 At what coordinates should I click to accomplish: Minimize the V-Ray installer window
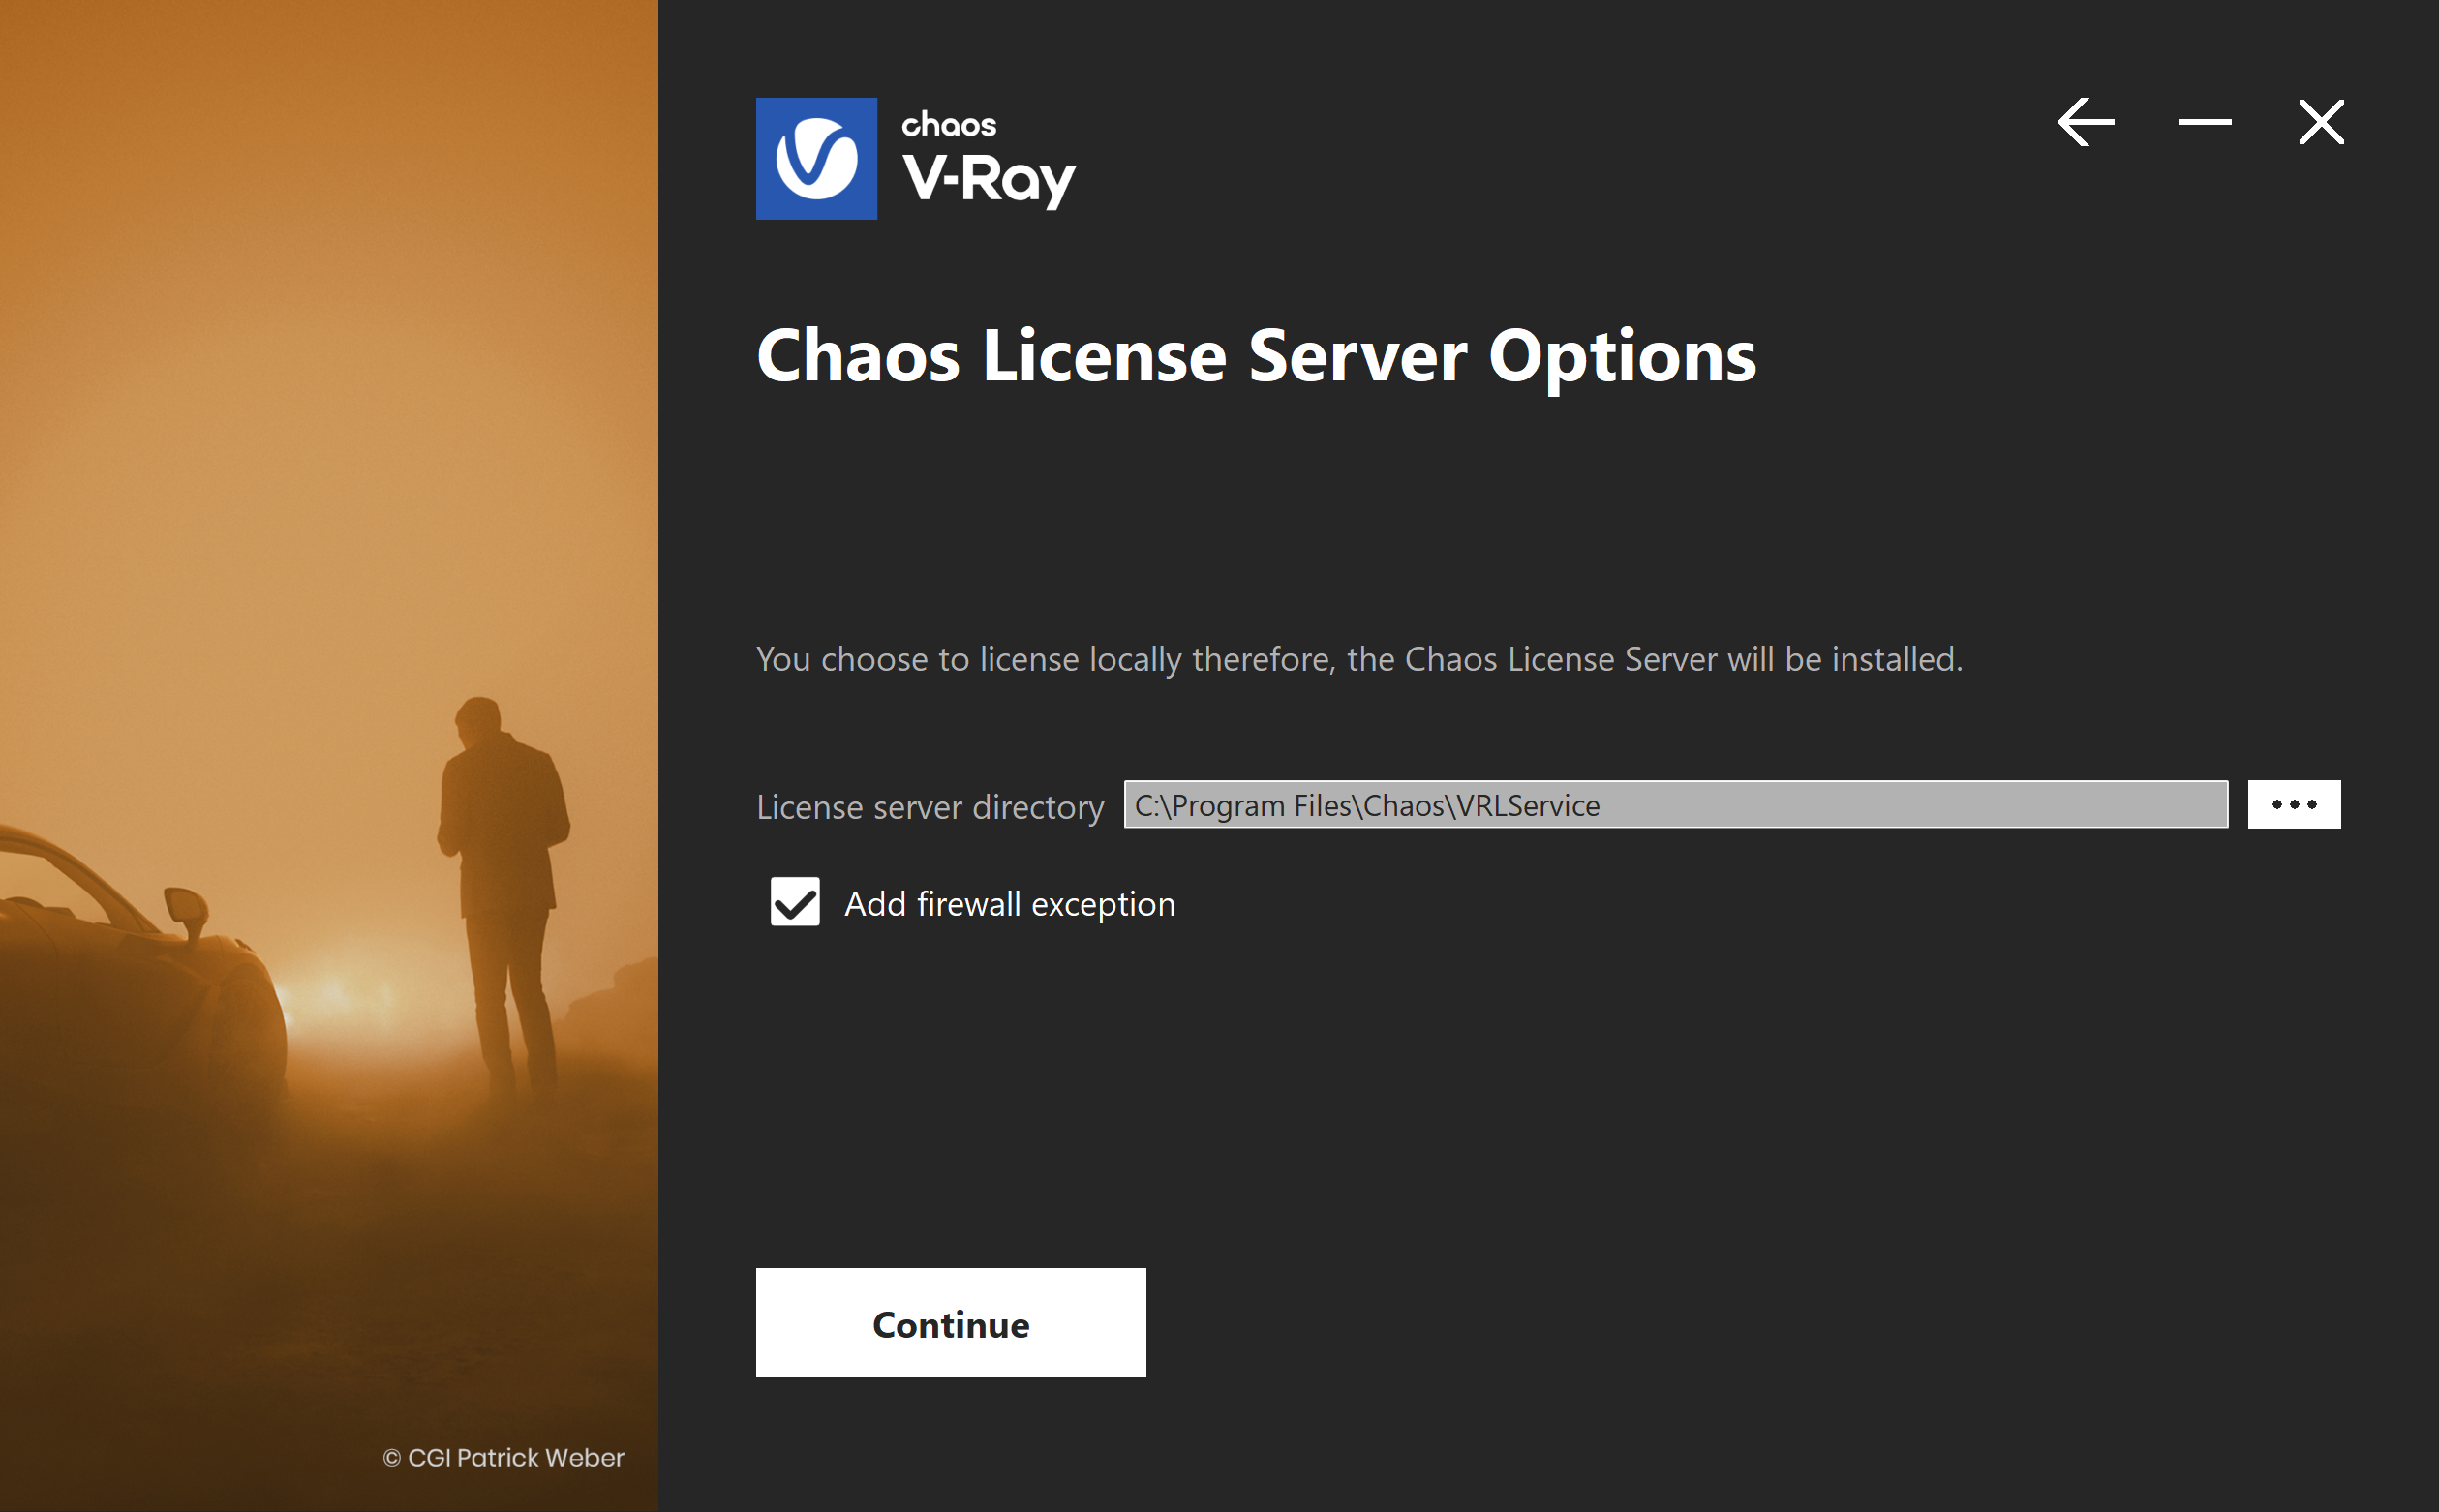coord(2204,122)
